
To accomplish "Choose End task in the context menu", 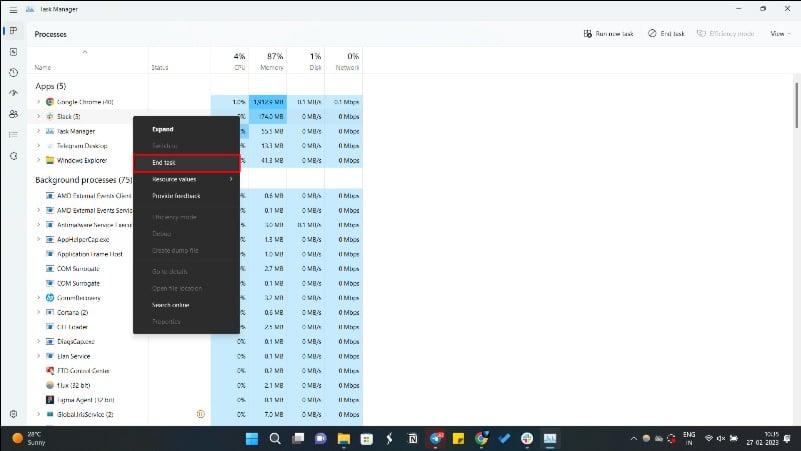I will pyautogui.click(x=186, y=162).
